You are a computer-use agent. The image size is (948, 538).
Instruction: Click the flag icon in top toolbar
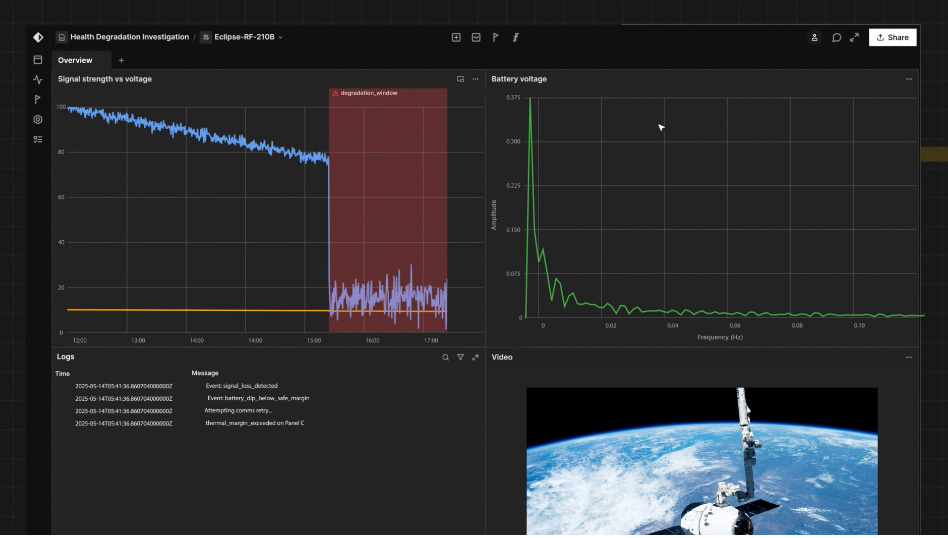(x=495, y=37)
